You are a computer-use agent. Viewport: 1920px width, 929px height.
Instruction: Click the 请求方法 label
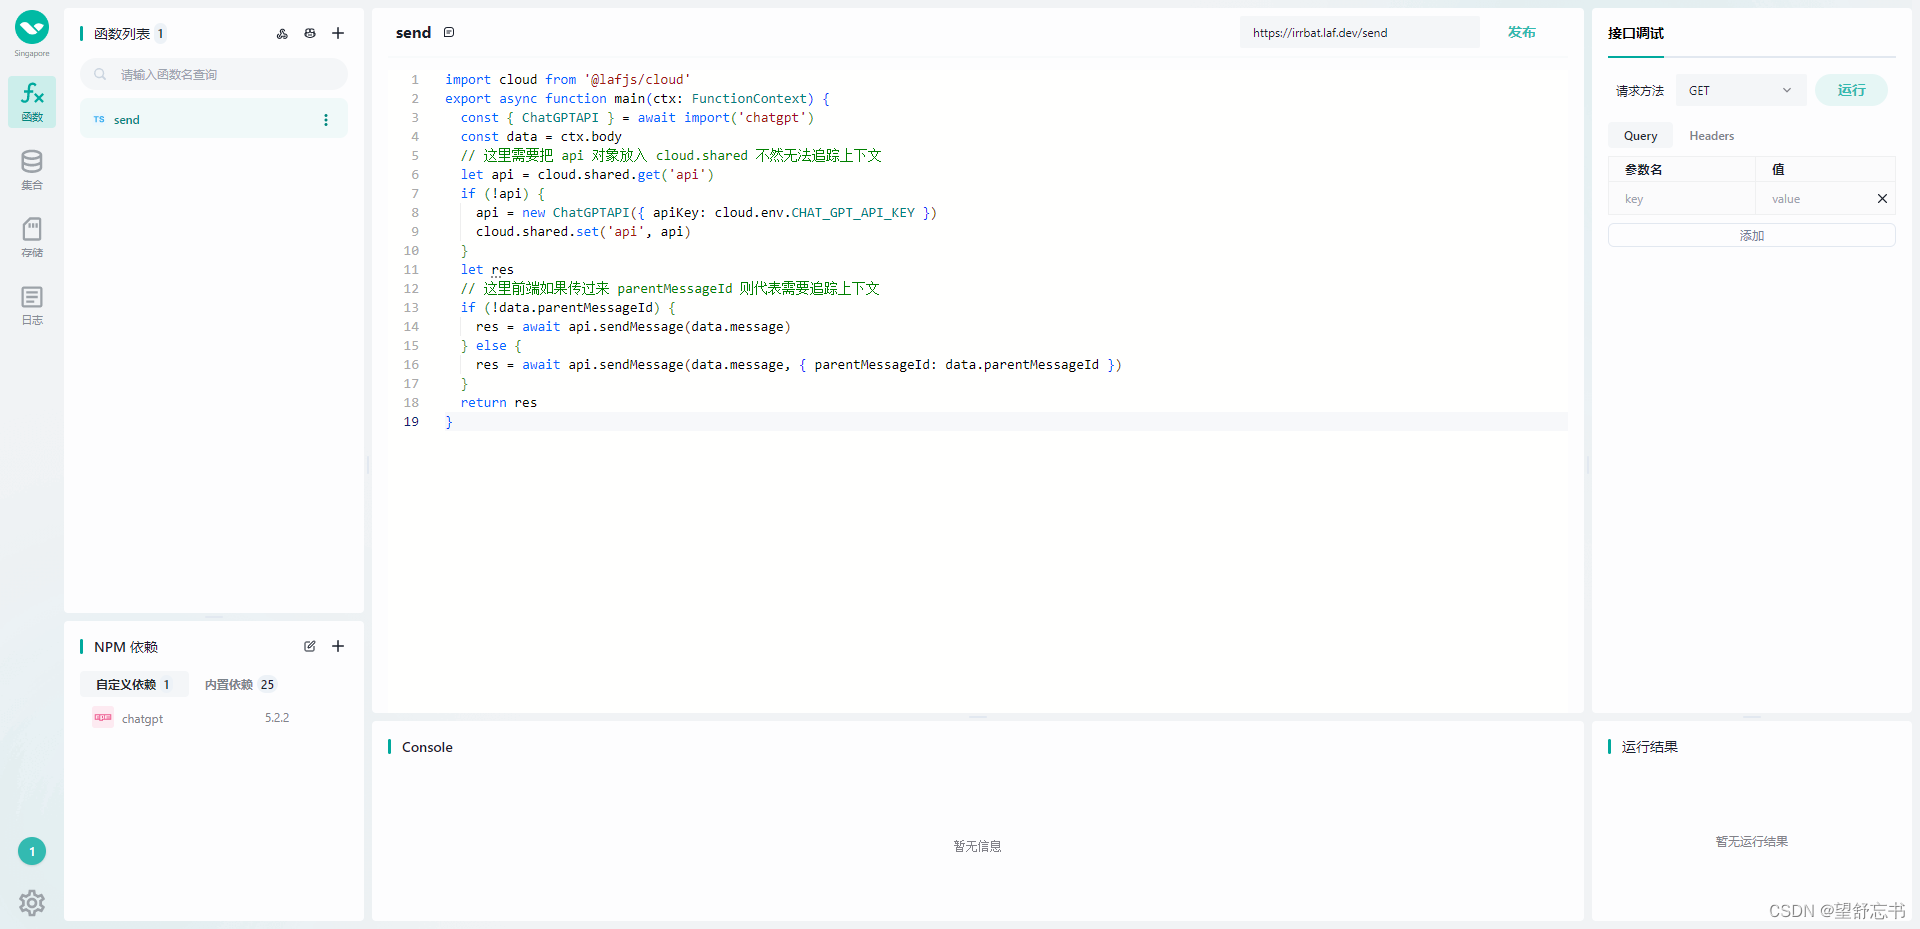(x=1640, y=91)
